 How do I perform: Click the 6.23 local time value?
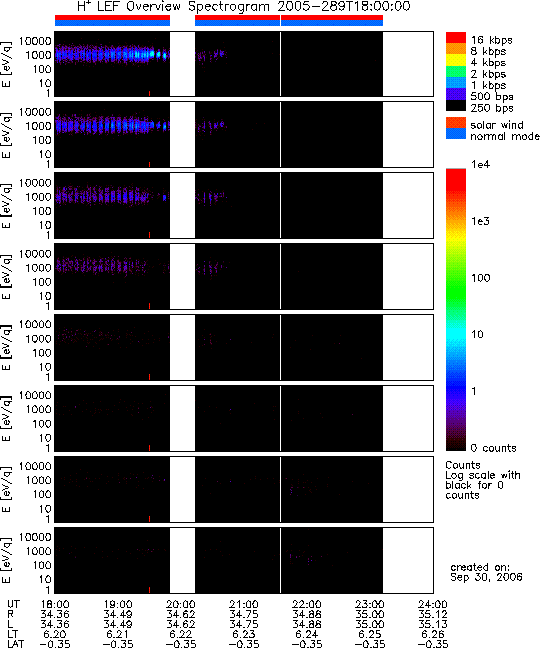click(x=244, y=634)
